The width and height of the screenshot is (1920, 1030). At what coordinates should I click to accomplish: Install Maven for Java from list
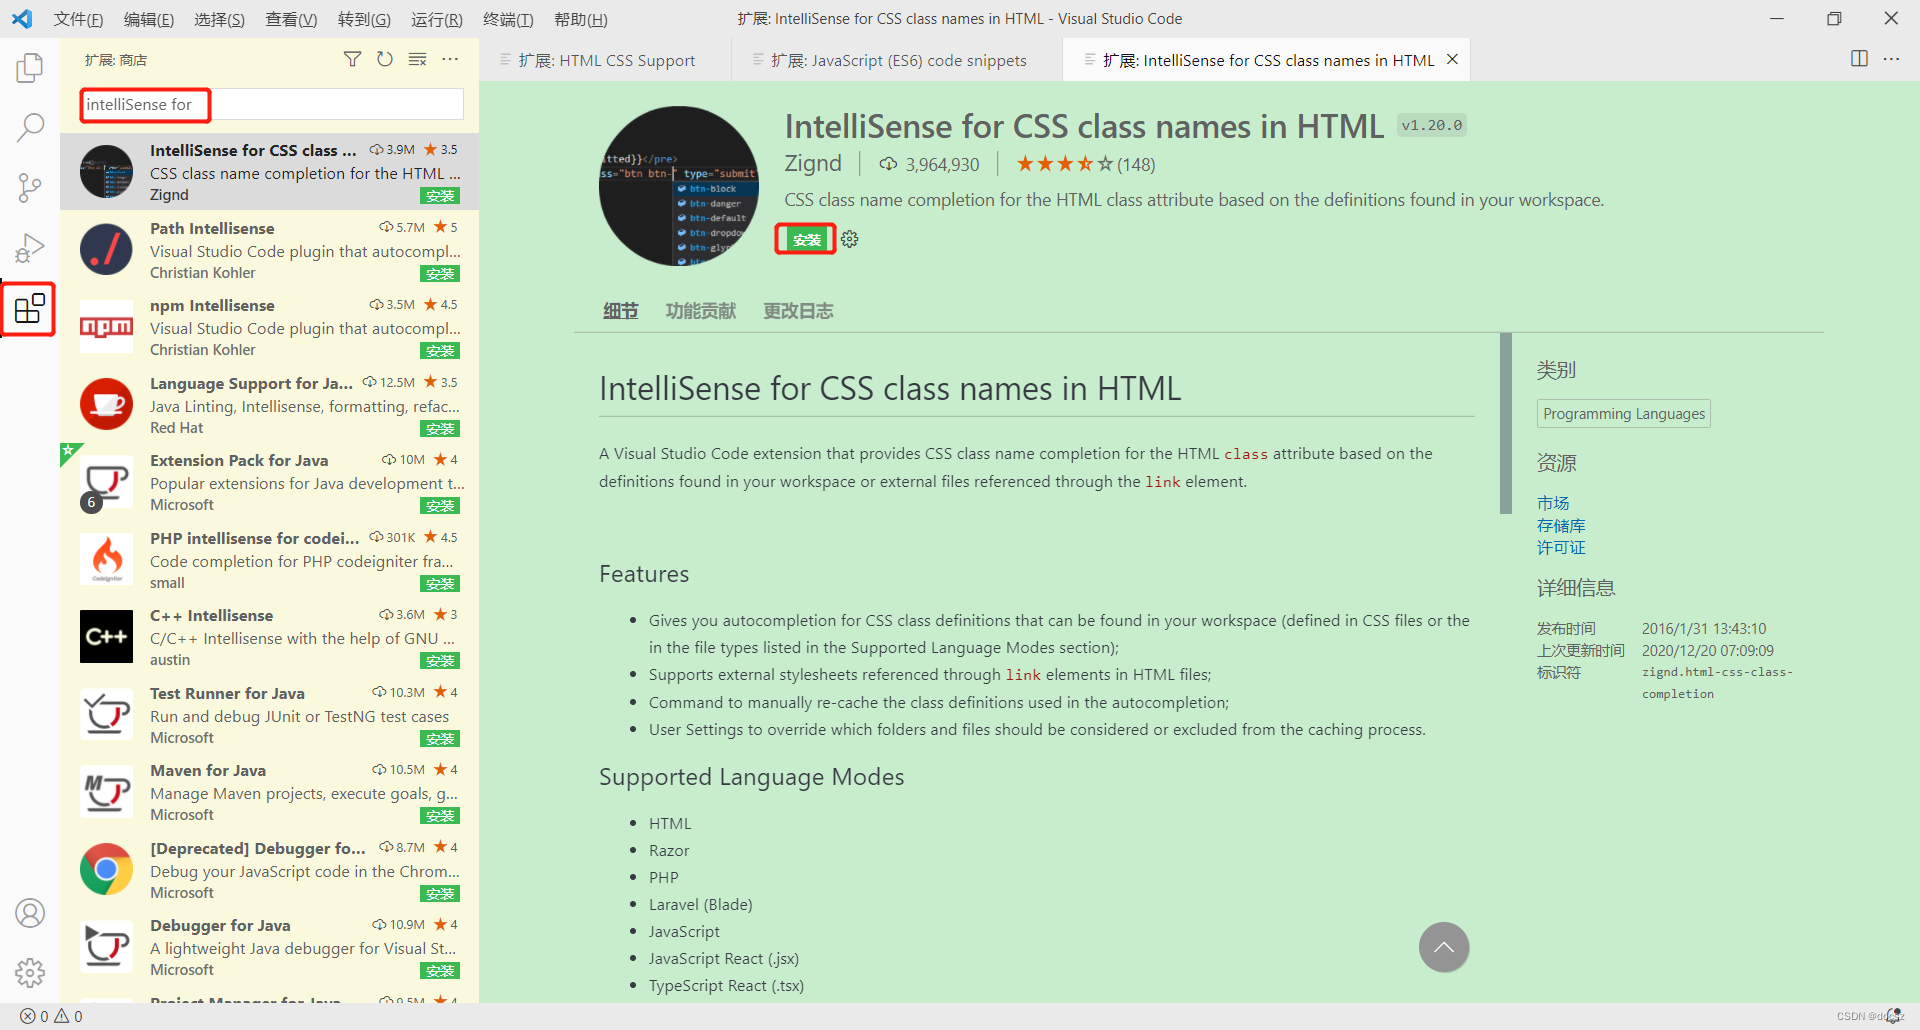440,816
